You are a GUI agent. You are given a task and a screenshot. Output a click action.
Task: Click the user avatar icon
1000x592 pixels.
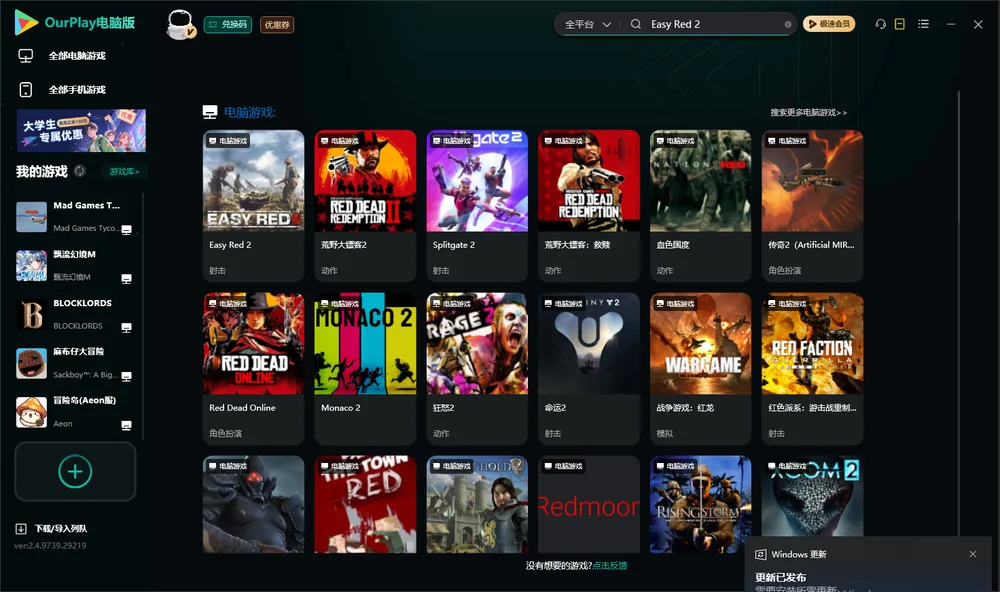coord(180,24)
